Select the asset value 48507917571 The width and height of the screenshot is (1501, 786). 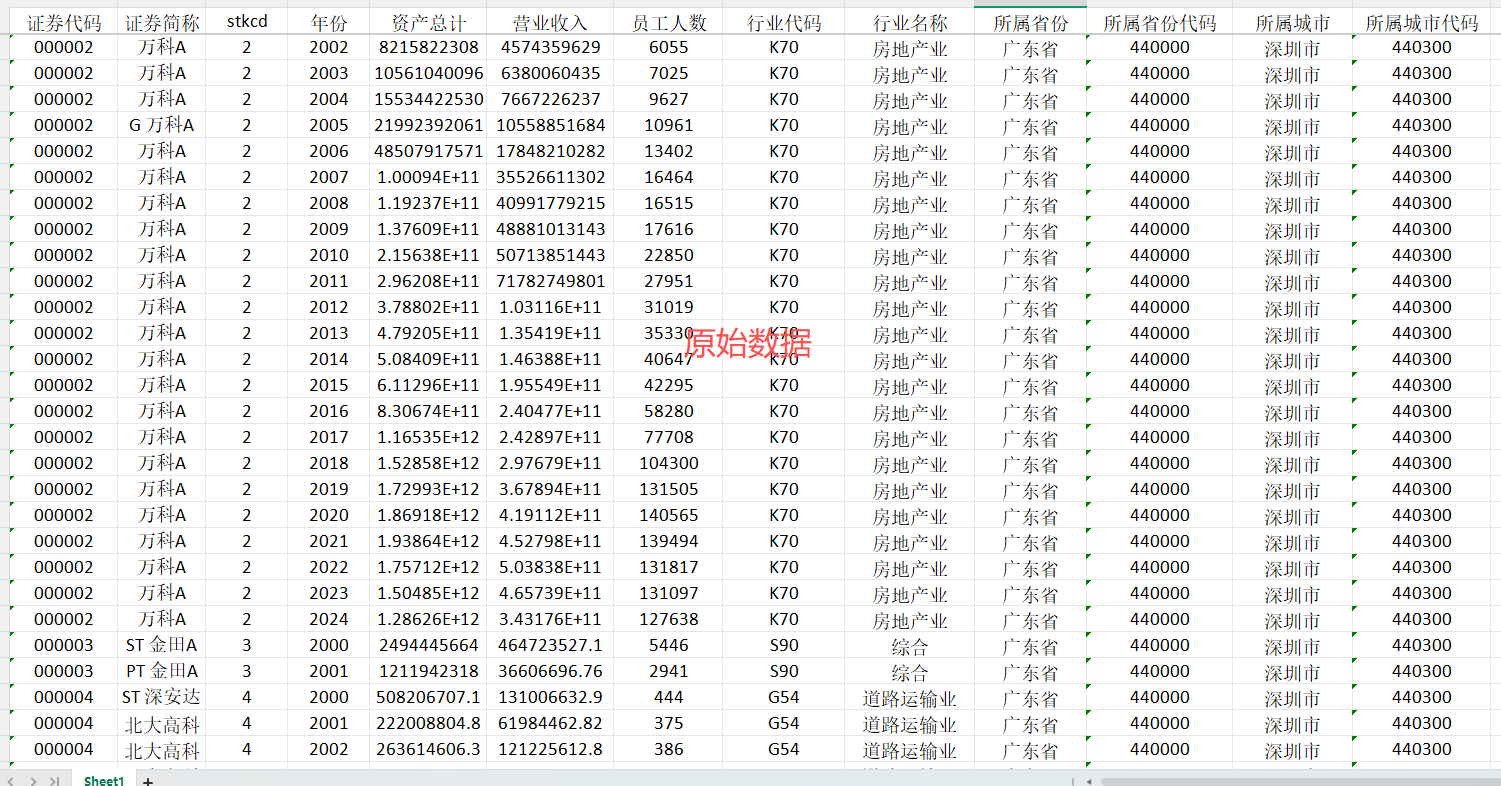point(429,151)
